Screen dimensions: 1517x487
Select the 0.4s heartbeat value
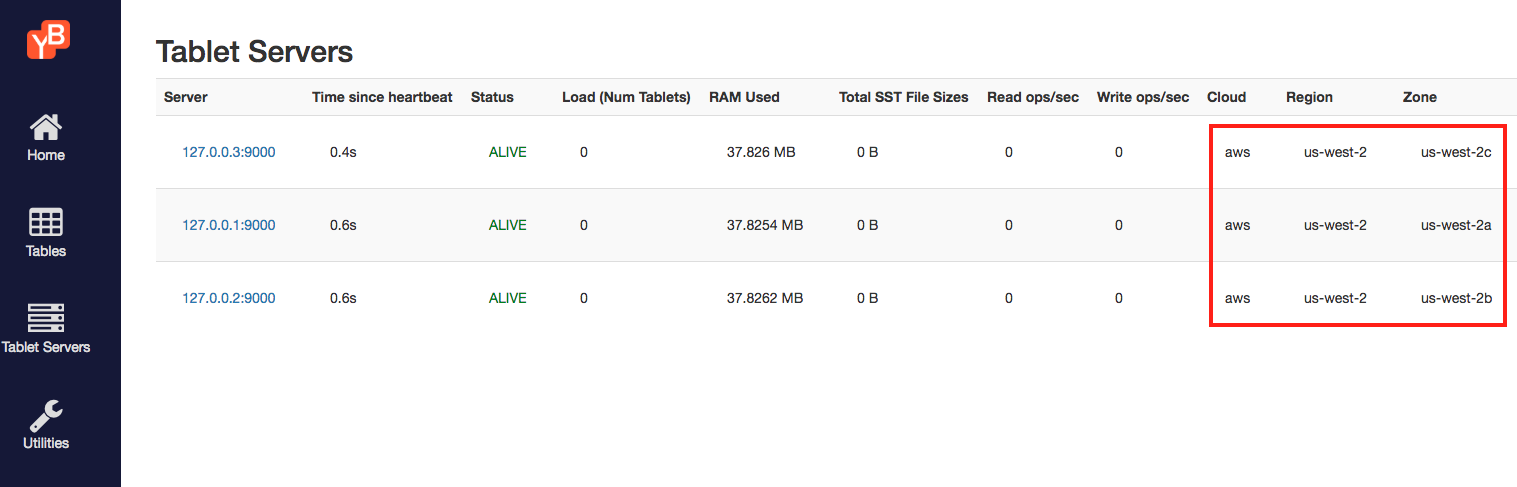click(343, 152)
